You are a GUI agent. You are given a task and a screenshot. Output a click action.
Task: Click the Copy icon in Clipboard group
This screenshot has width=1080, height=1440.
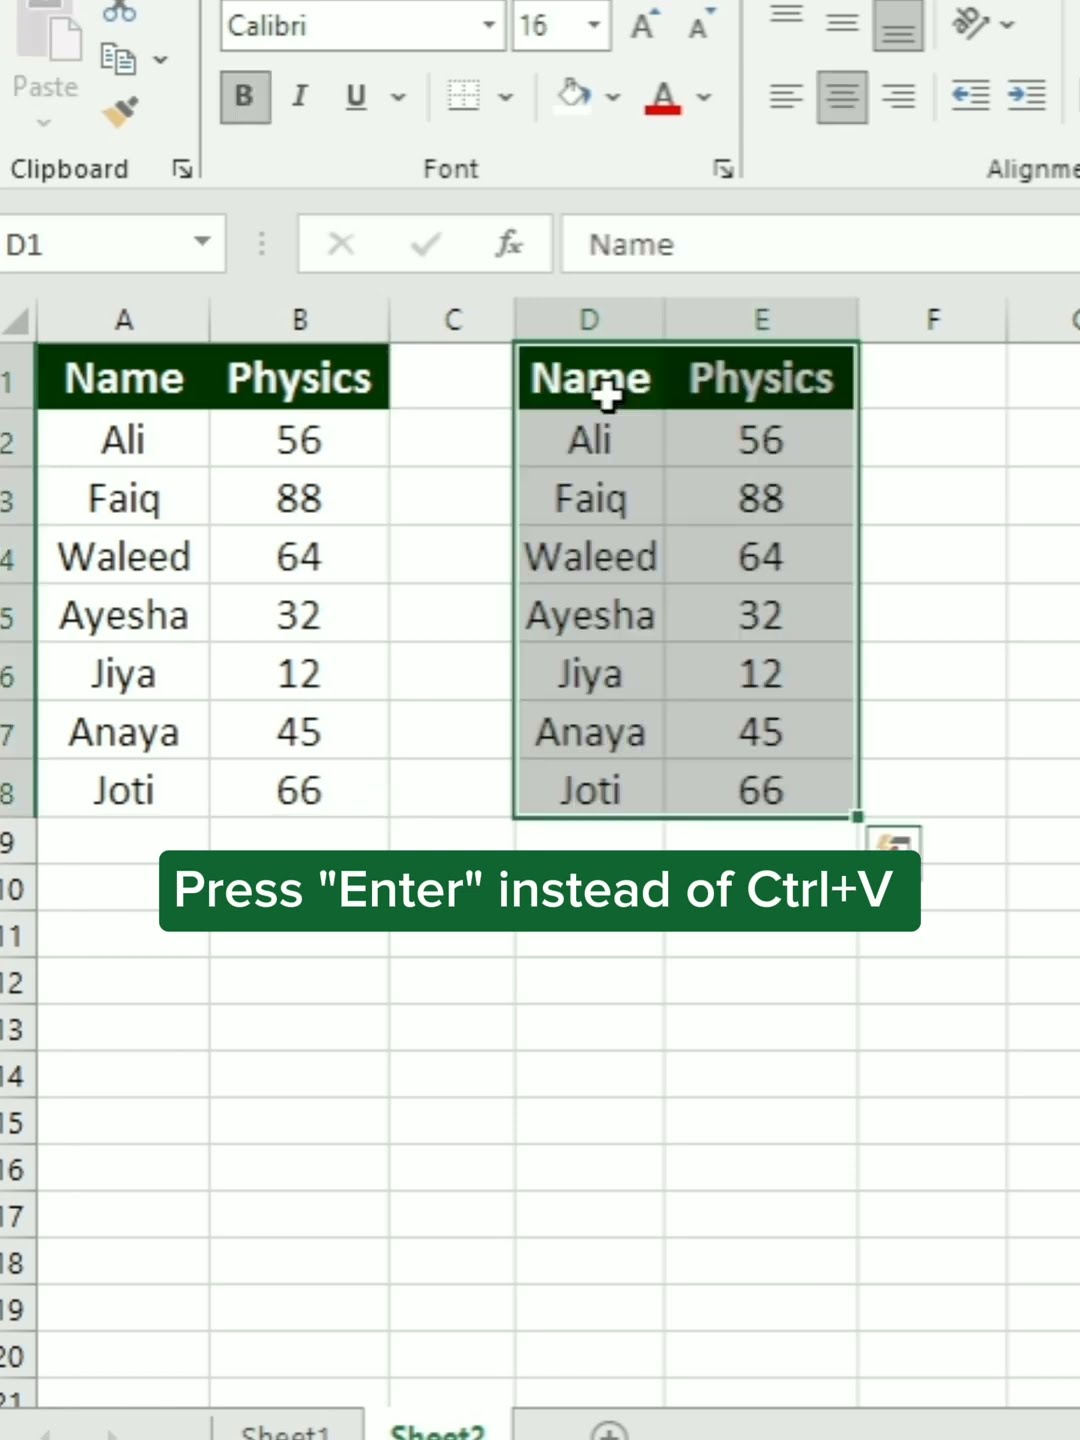point(118,59)
